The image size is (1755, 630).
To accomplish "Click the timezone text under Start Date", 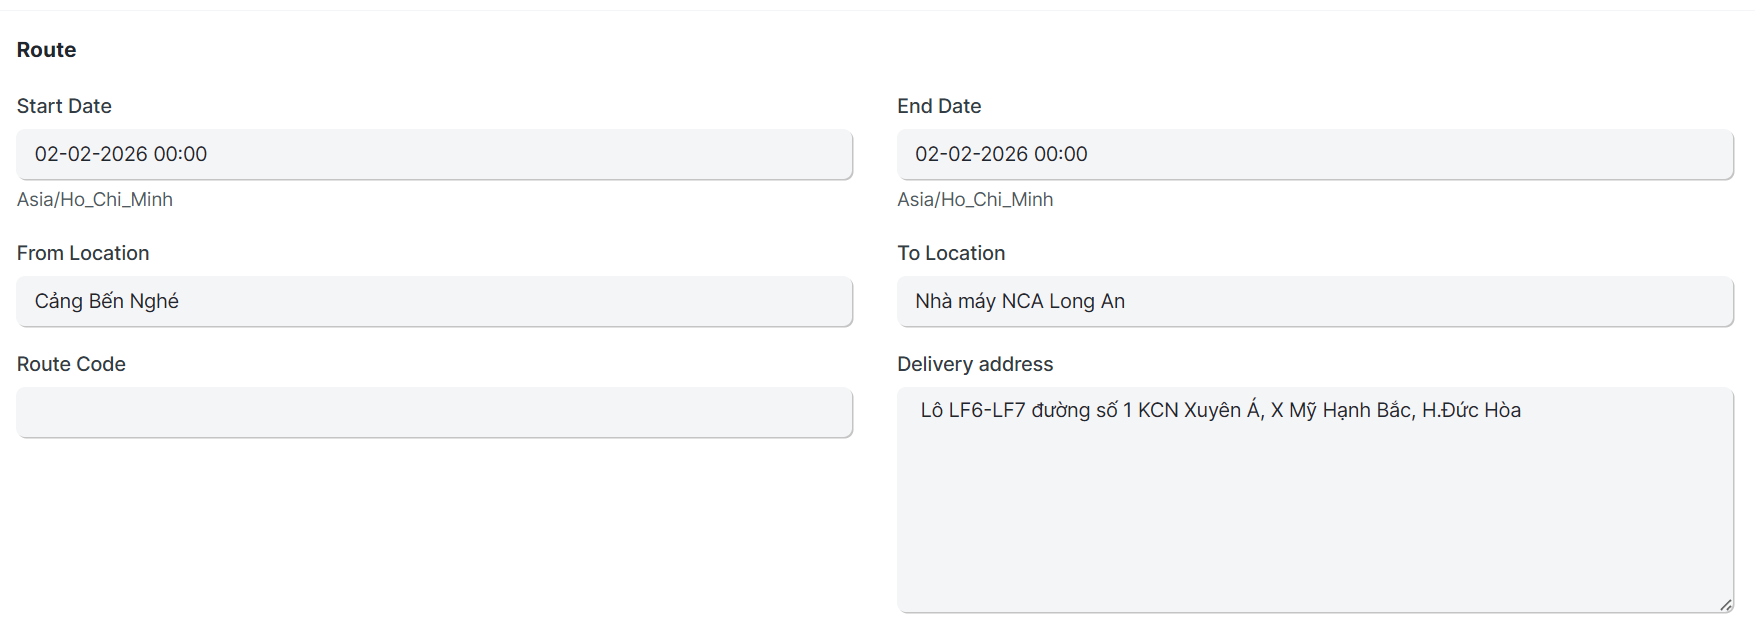I will (95, 199).
